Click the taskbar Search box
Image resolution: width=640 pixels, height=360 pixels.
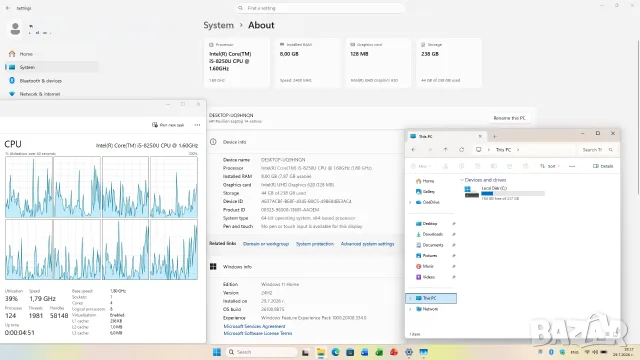261,352
